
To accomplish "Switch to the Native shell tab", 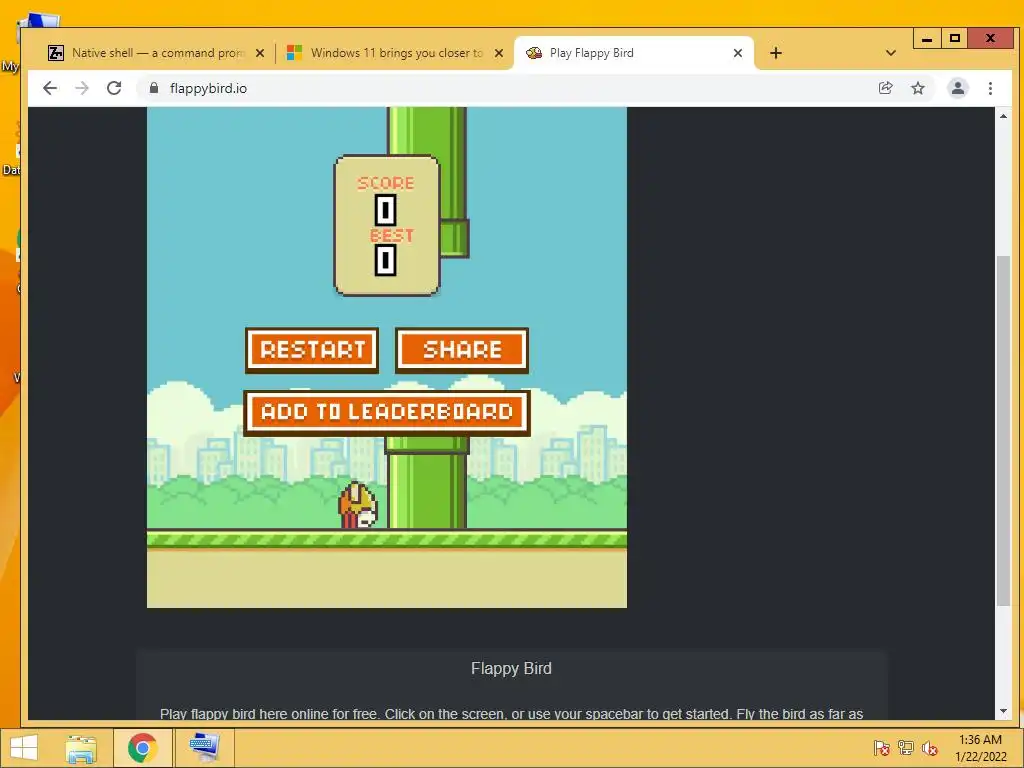I will [157, 53].
